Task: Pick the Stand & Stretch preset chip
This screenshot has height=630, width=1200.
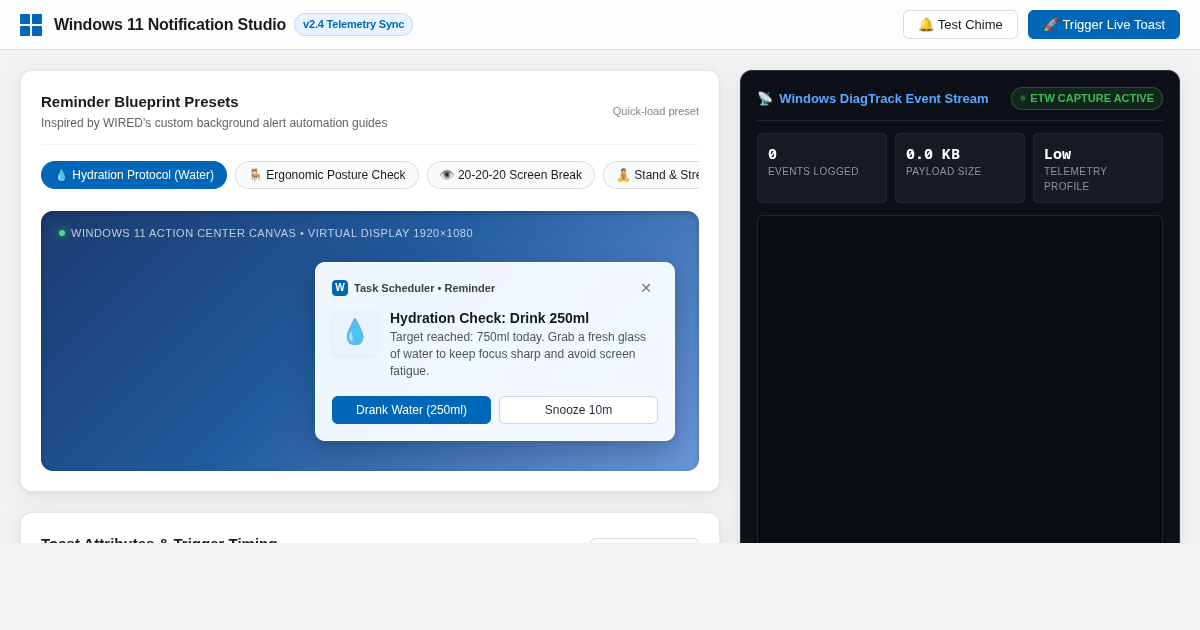Action: click(651, 175)
